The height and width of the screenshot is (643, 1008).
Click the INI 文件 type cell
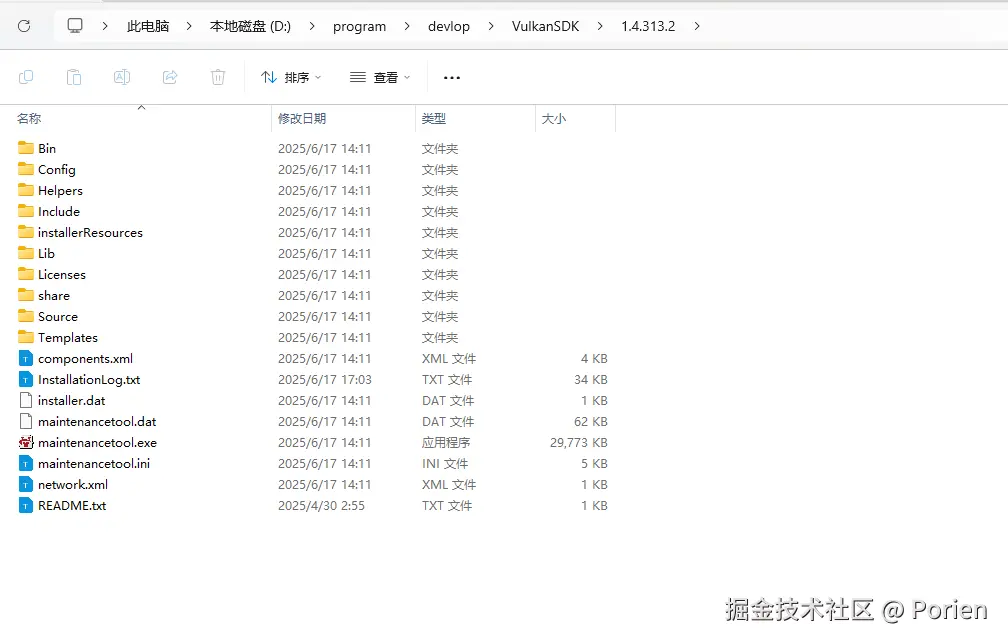pyautogui.click(x=445, y=464)
